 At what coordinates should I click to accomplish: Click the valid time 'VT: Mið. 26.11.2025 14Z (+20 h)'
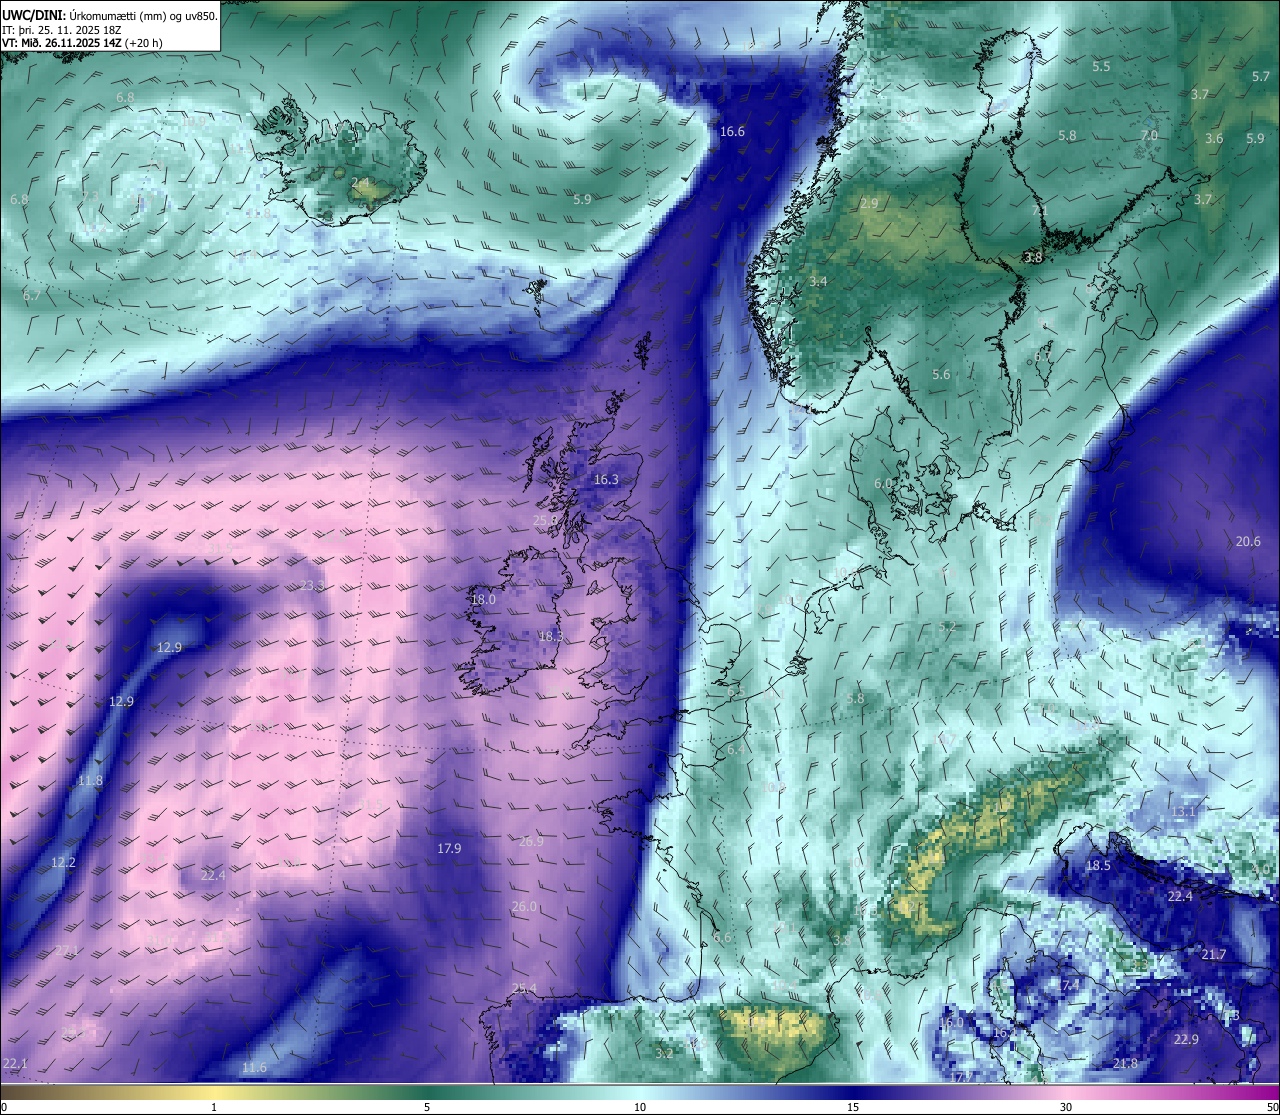coord(82,43)
